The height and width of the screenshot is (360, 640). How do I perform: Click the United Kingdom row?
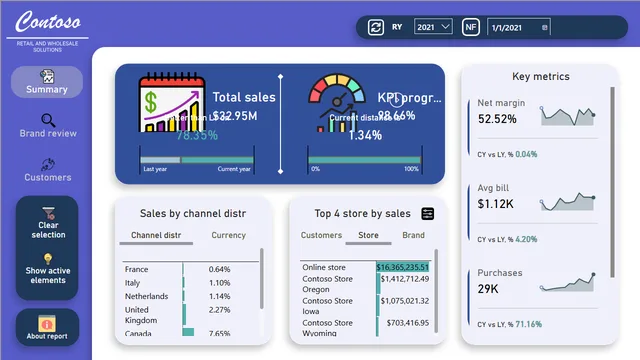click(x=191, y=315)
